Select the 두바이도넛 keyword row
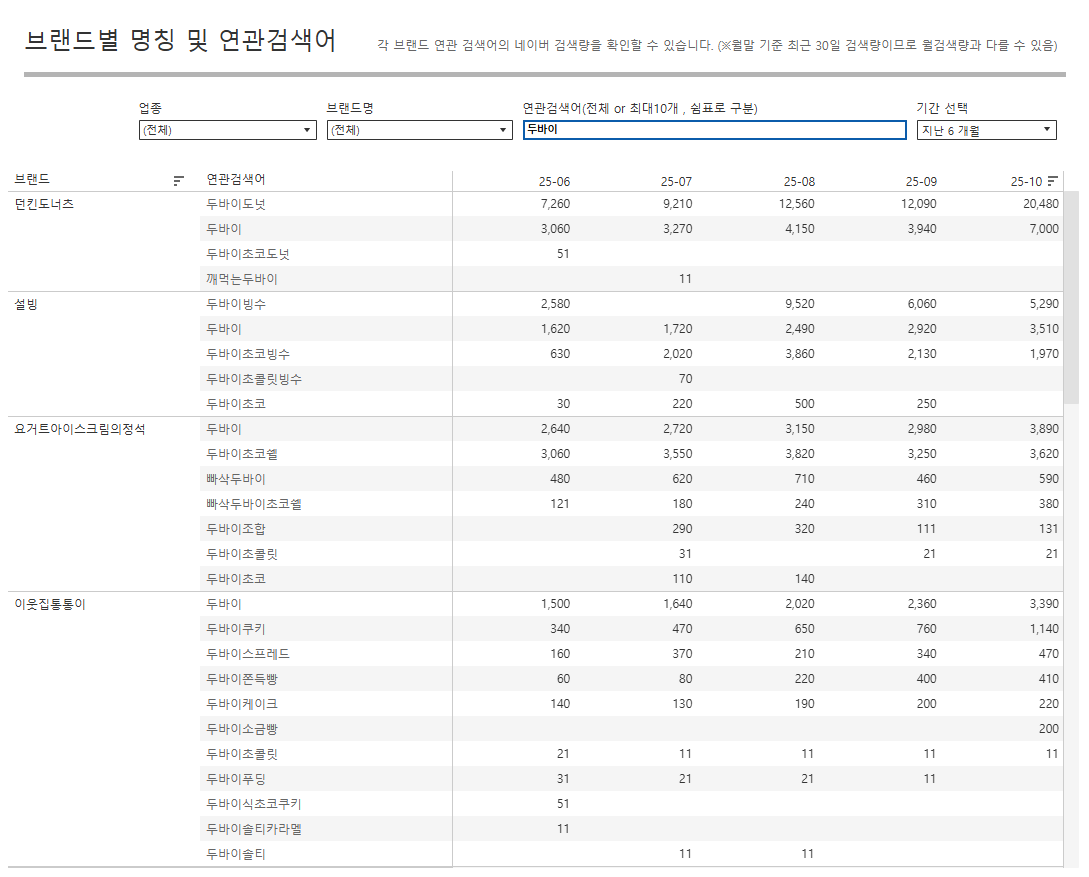1089x877 pixels. click(x=236, y=204)
